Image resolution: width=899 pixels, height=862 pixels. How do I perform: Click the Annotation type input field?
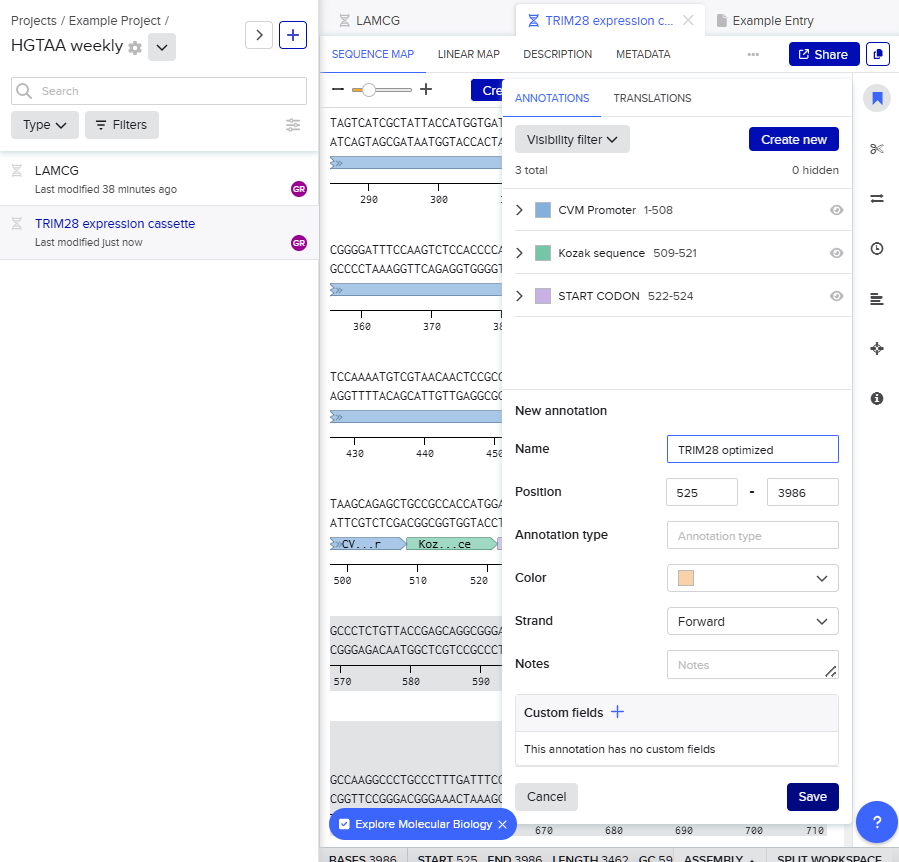752,536
